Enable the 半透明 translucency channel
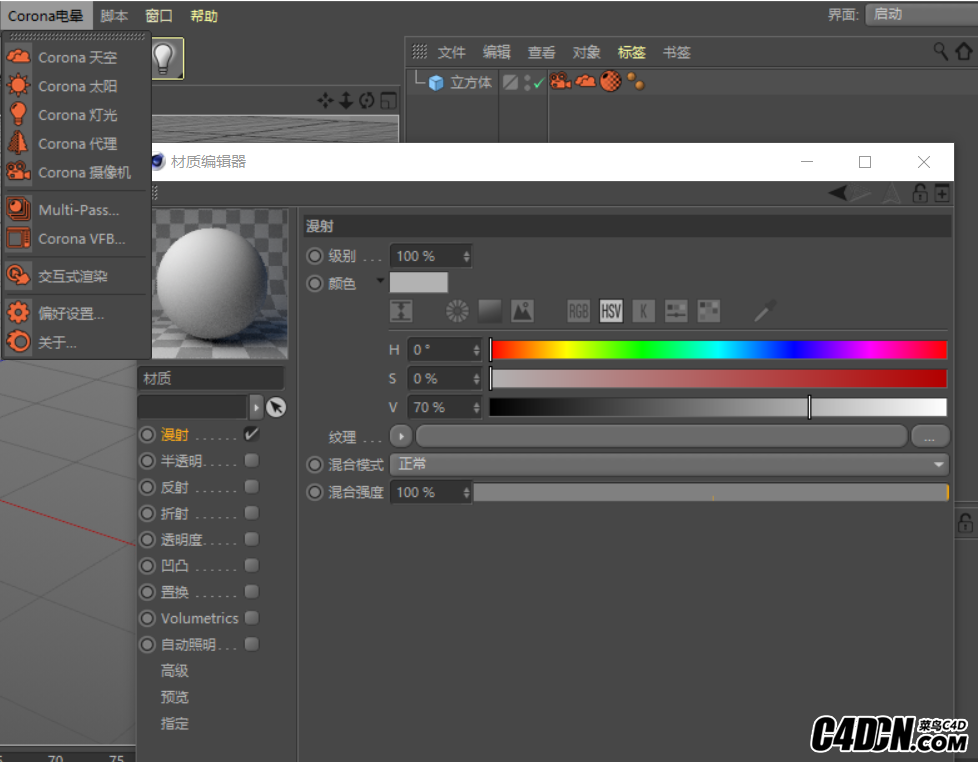The width and height of the screenshot is (978, 762). pos(251,460)
